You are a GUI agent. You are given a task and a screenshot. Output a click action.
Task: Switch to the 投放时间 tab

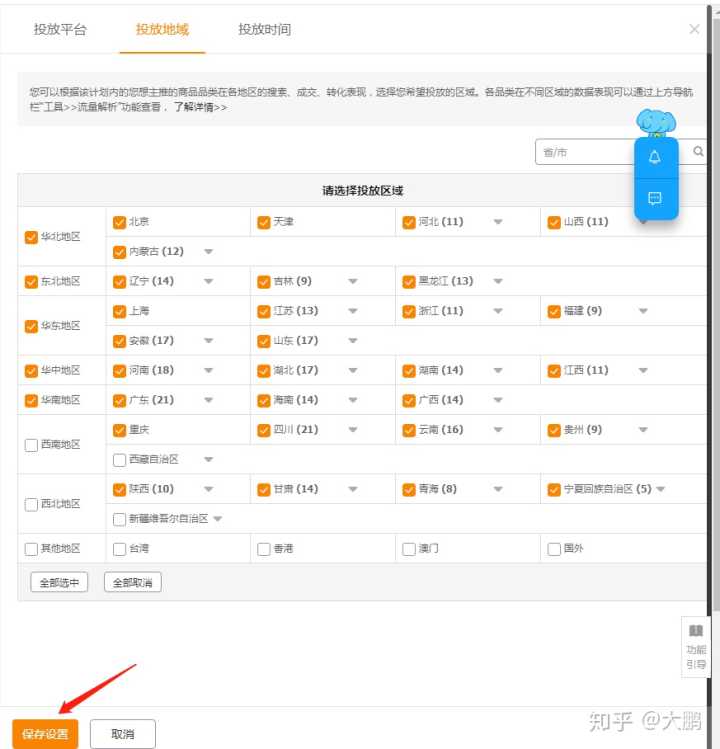point(264,30)
